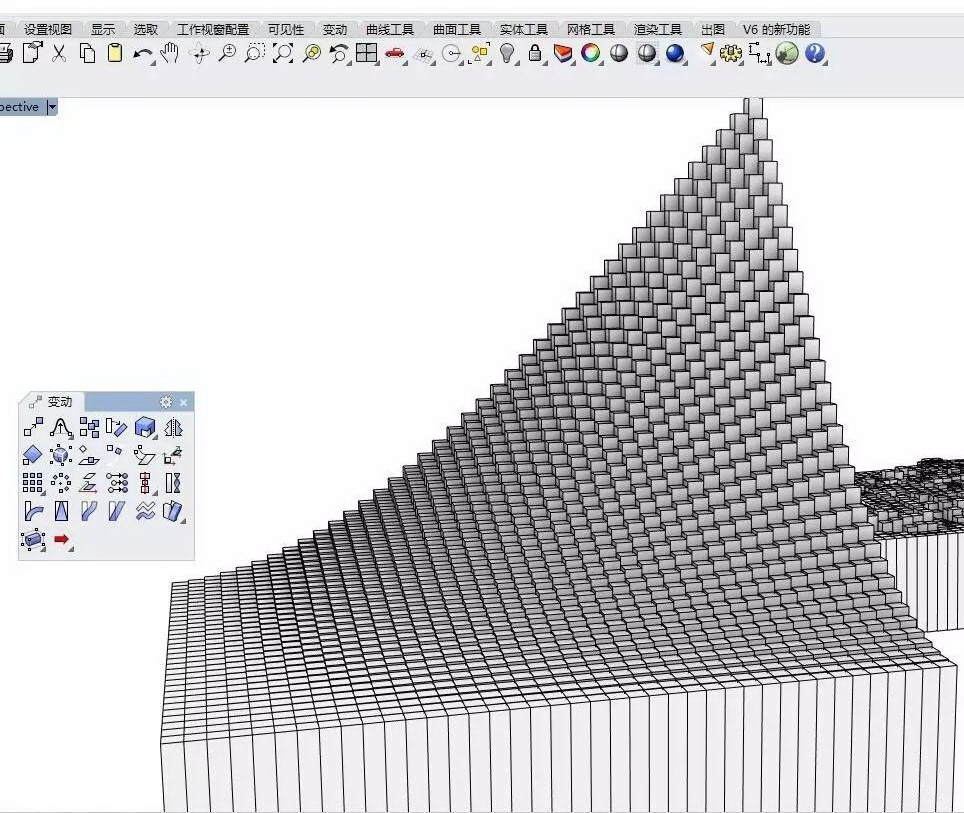Click the Paste clipboard icon
Image resolution: width=964 pixels, height=813 pixels.
(x=114, y=53)
